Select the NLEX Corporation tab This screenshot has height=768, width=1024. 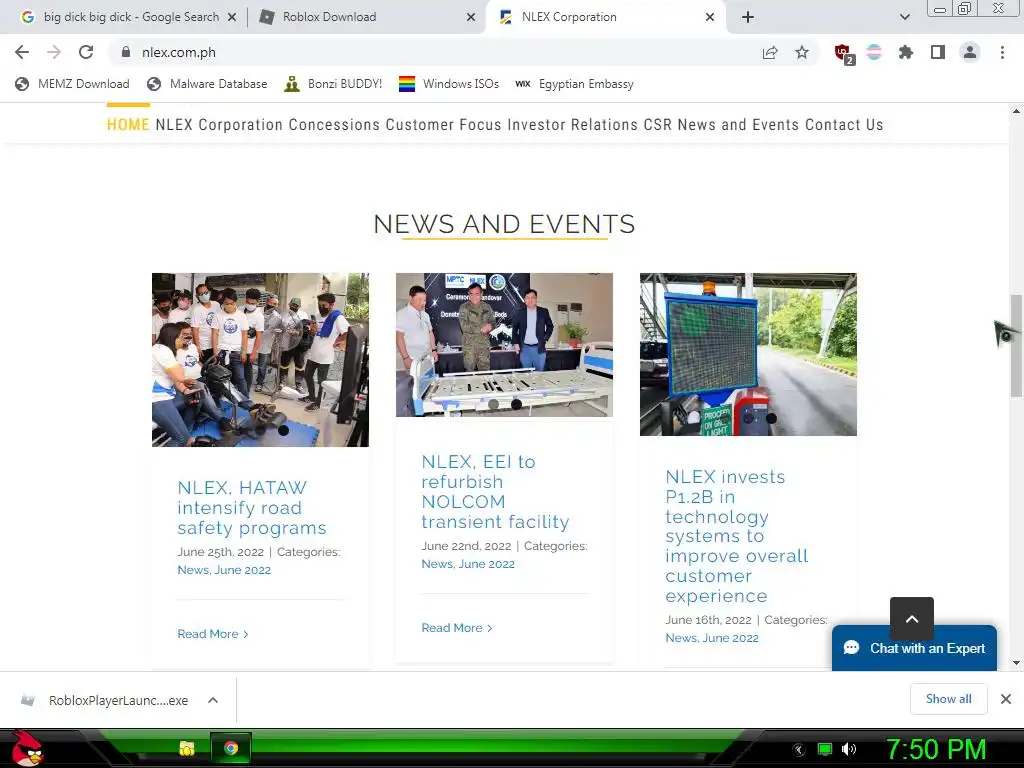[x=605, y=17]
